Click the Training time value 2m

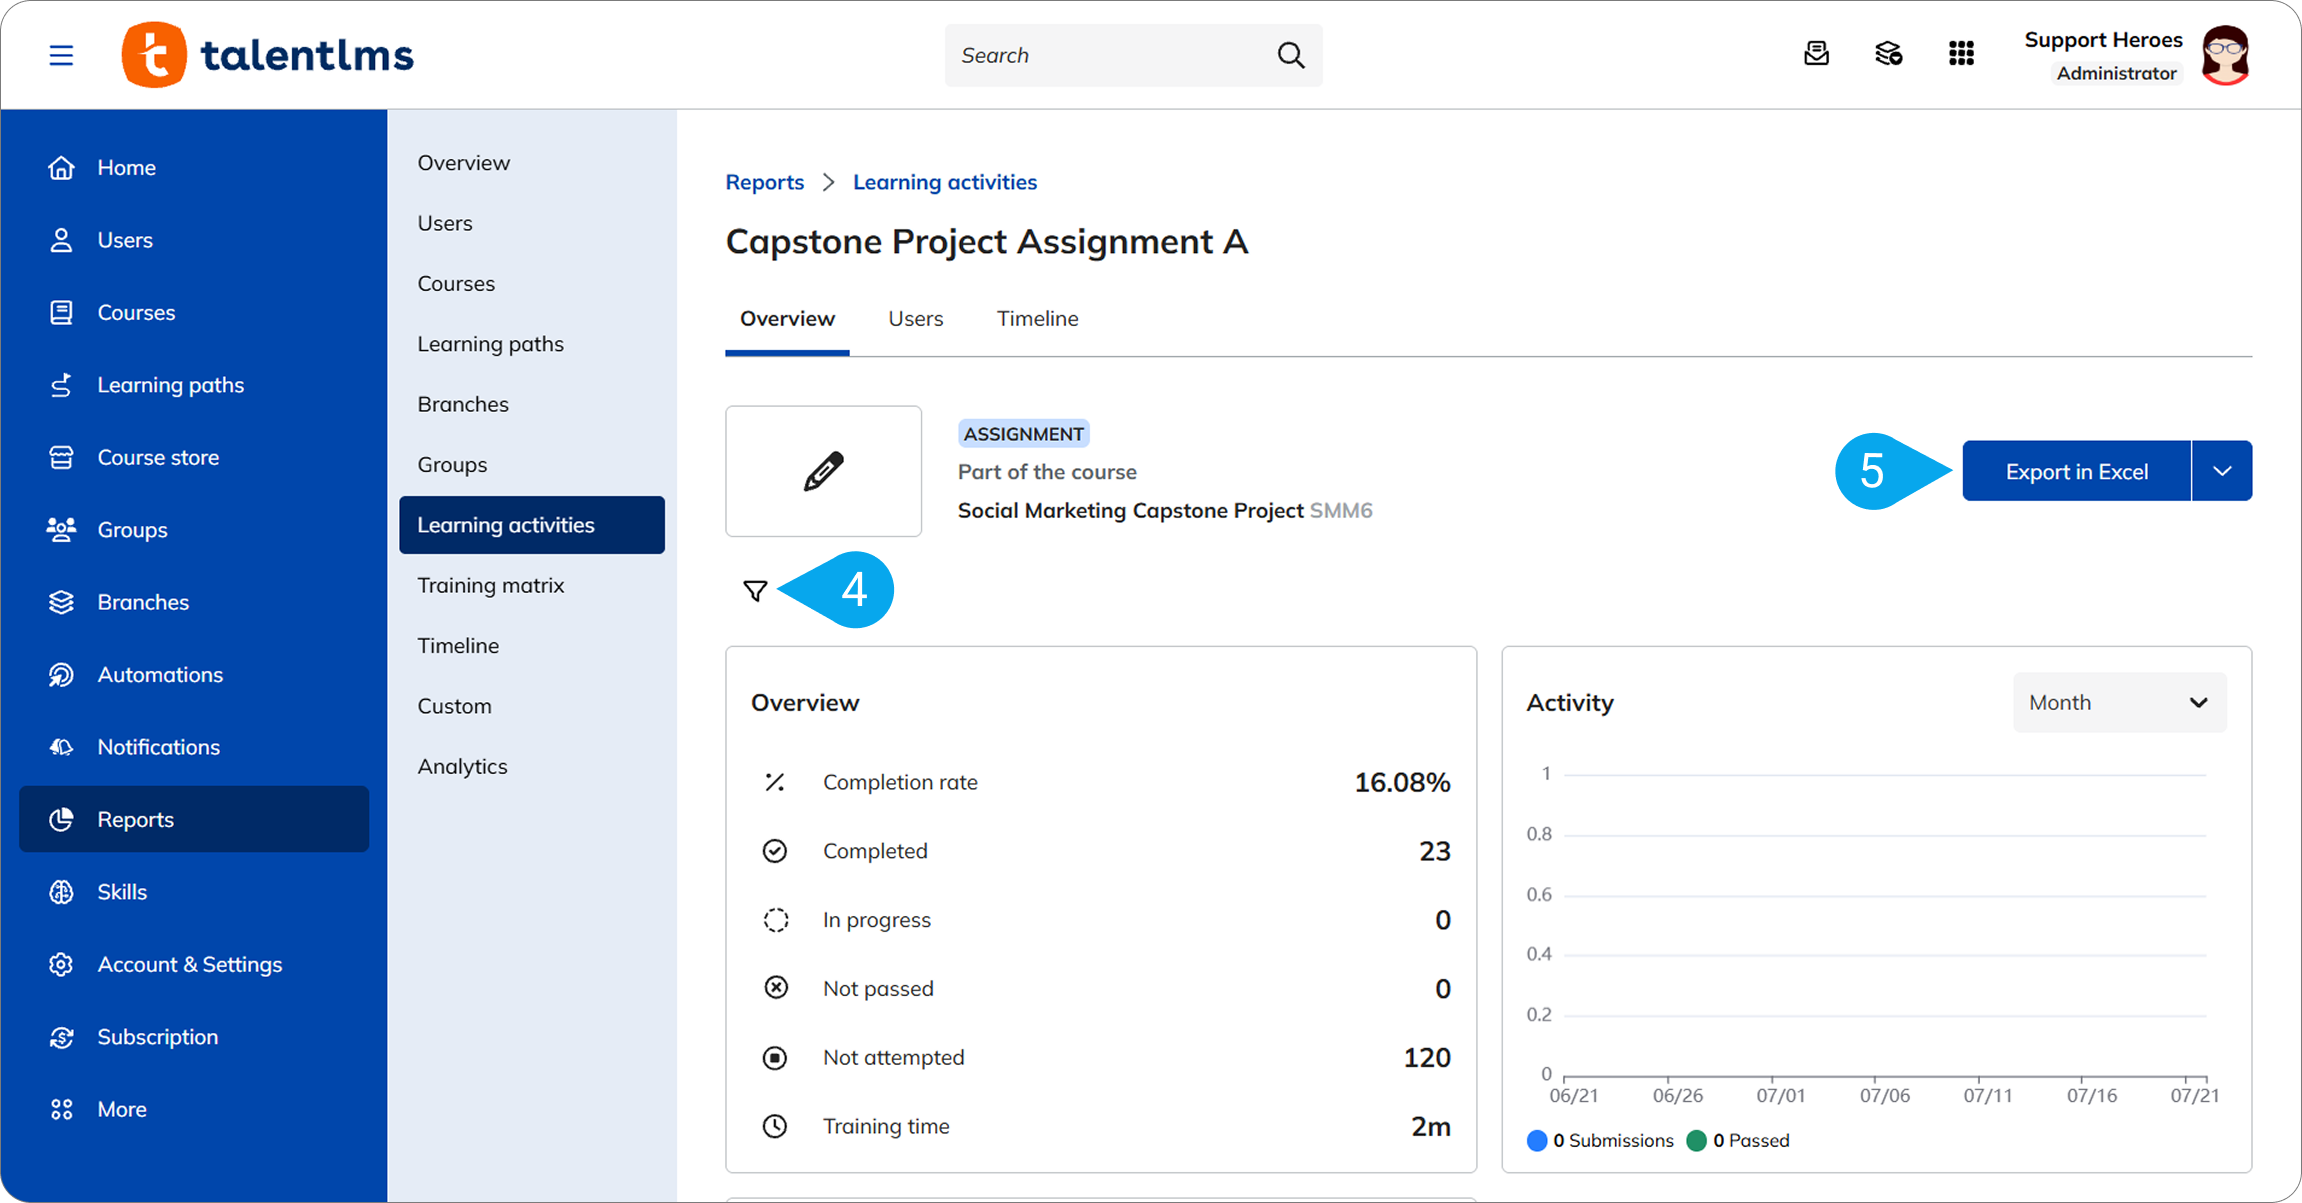(x=1430, y=1127)
